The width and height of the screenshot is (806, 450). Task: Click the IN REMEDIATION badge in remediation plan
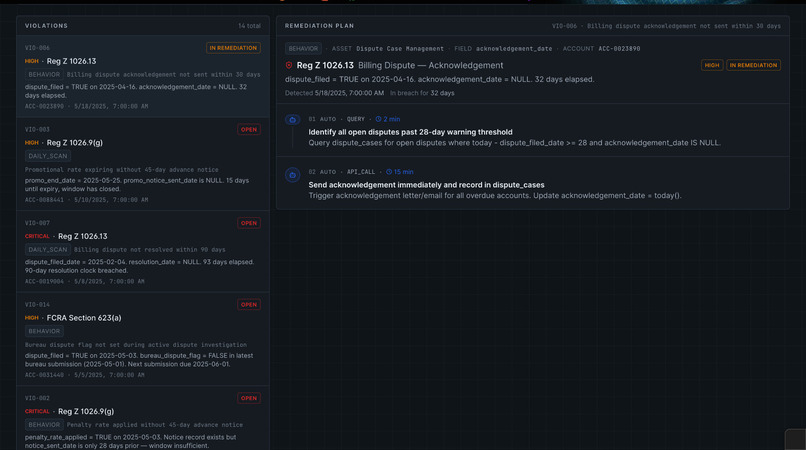tap(754, 65)
